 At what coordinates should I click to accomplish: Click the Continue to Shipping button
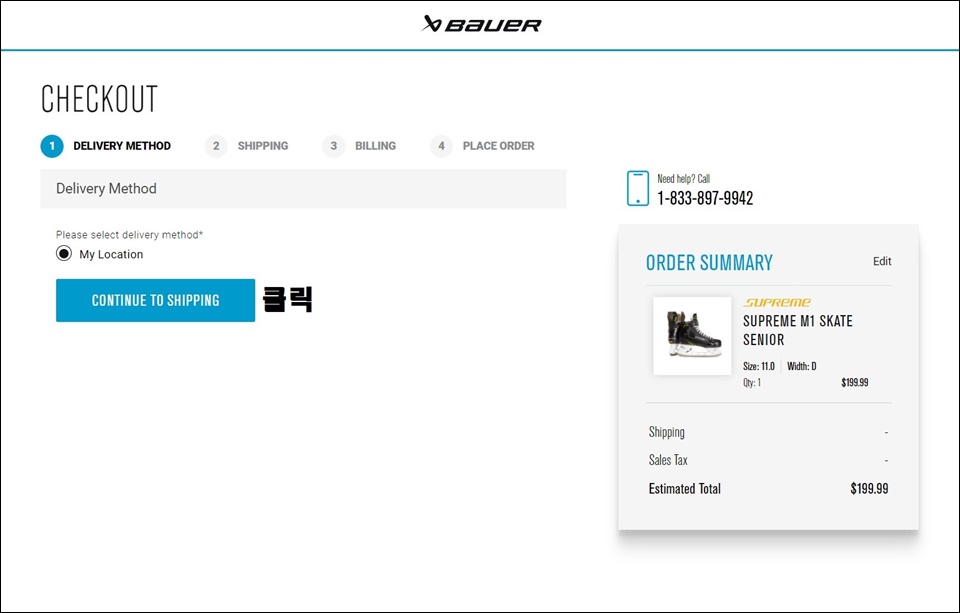point(156,300)
